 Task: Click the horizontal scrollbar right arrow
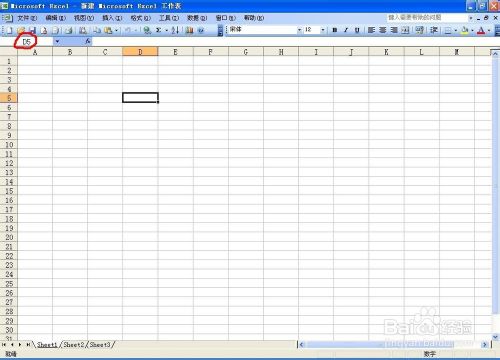coord(485,345)
